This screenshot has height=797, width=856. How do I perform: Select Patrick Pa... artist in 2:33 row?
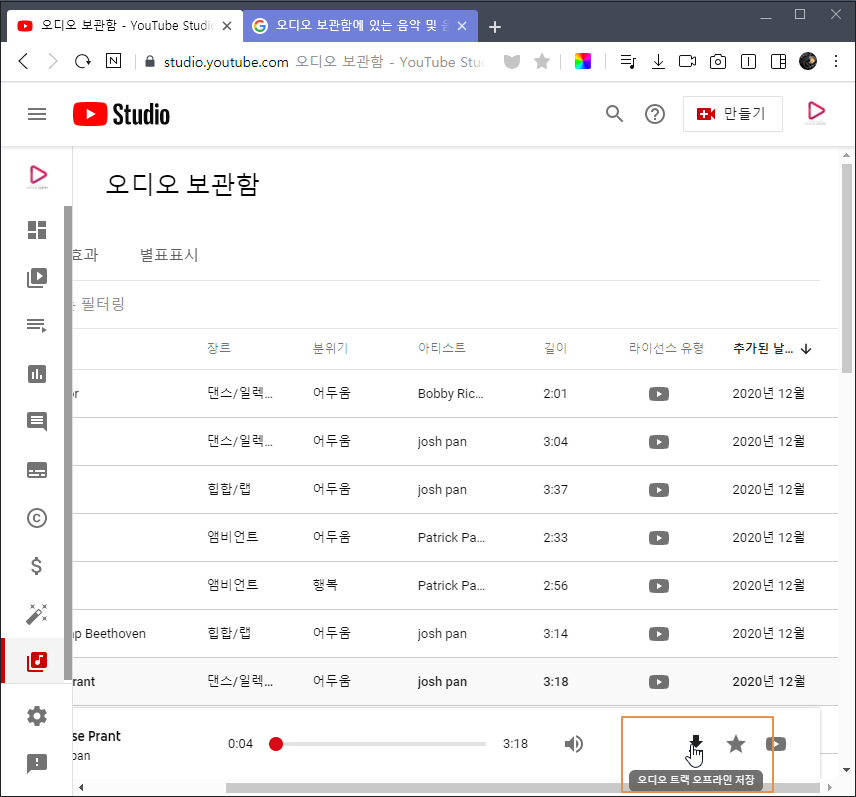click(x=451, y=538)
